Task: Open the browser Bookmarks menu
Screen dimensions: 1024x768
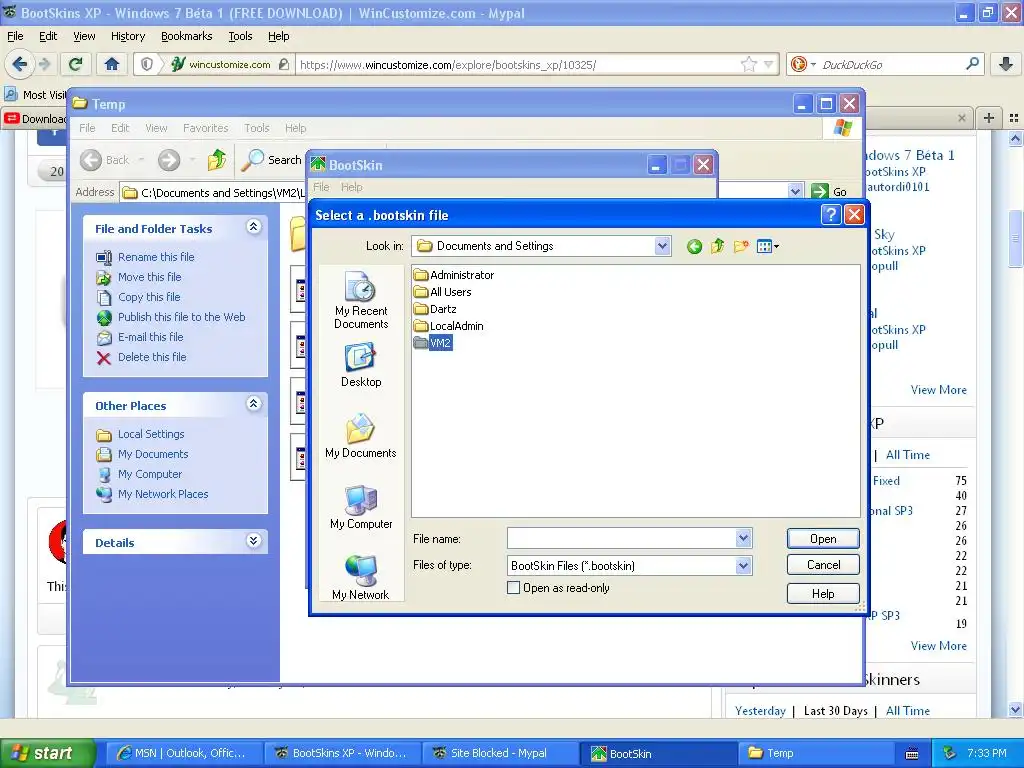Action: (x=187, y=36)
